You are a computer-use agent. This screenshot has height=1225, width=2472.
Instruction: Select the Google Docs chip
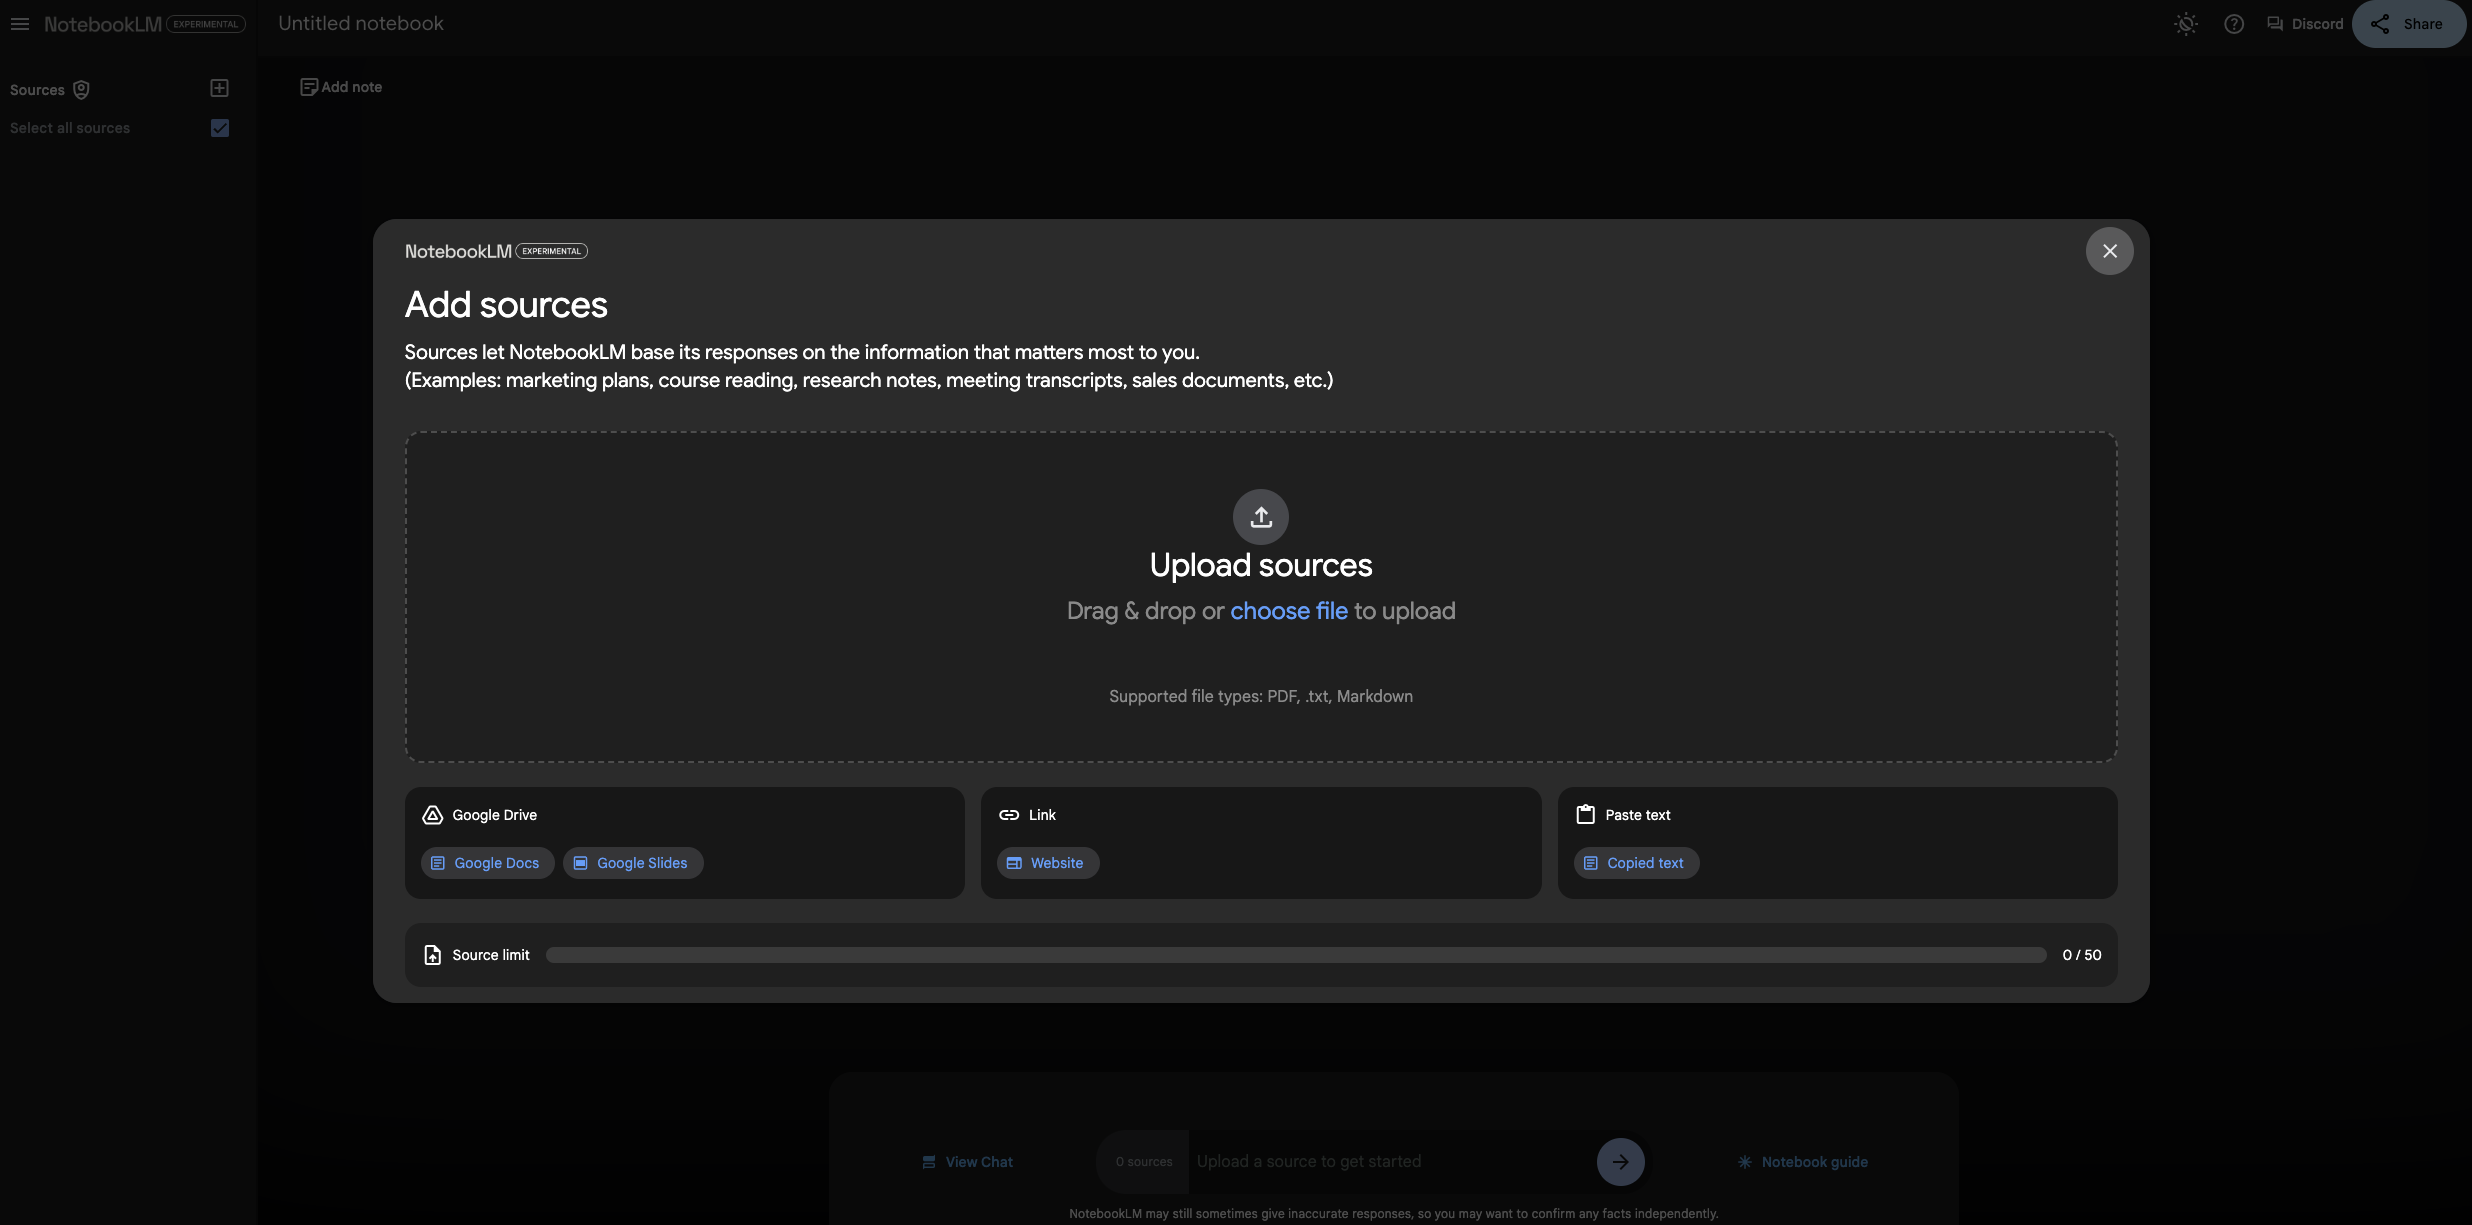coord(487,863)
